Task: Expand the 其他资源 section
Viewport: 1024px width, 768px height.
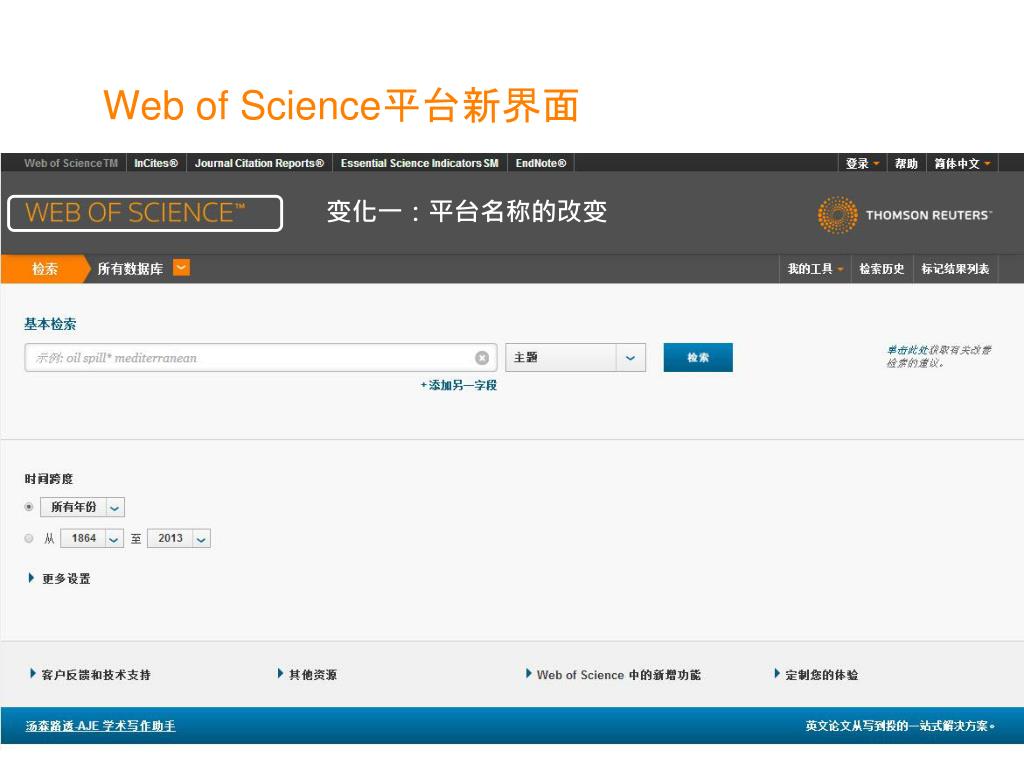Action: tap(307, 675)
